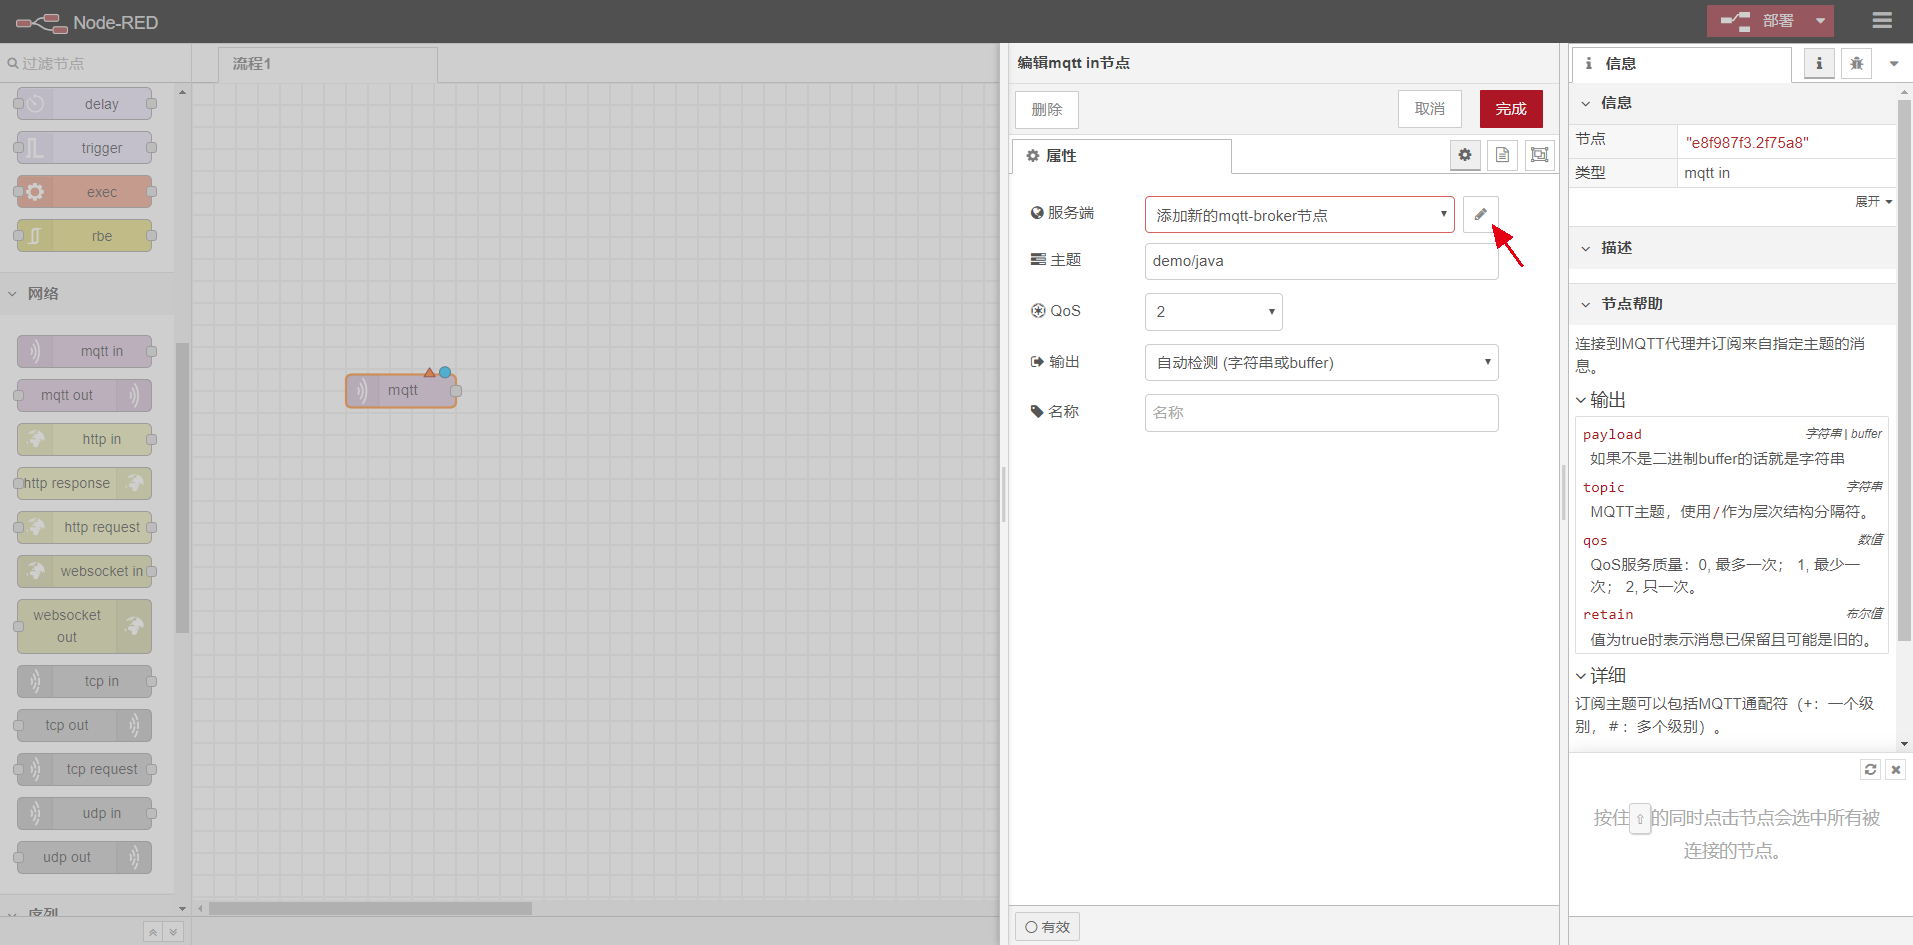The width and height of the screenshot is (1913, 945).
Task: Expand node properties with 展开
Action: pyautogui.click(x=1873, y=201)
